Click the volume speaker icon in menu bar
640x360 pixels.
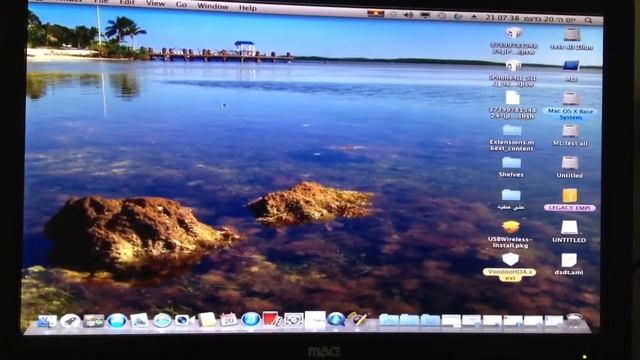[x=408, y=15]
